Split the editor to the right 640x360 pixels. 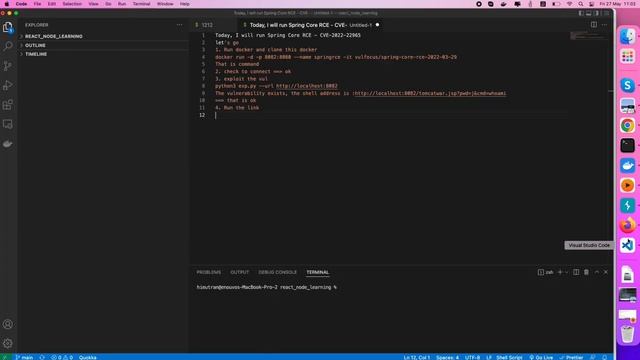coord(594,24)
